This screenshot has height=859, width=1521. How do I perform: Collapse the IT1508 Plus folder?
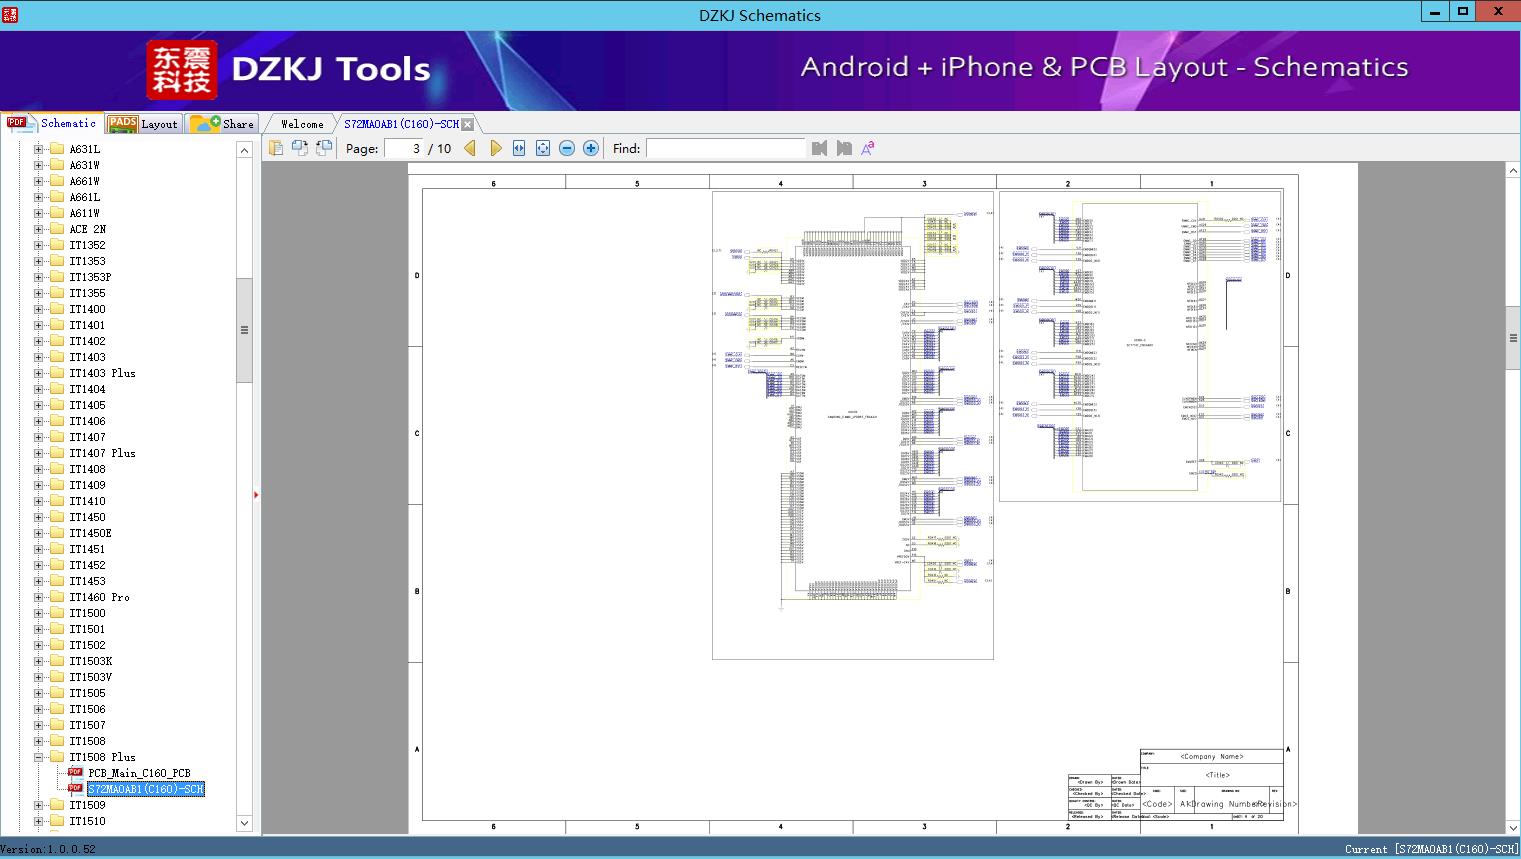coord(39,757)
